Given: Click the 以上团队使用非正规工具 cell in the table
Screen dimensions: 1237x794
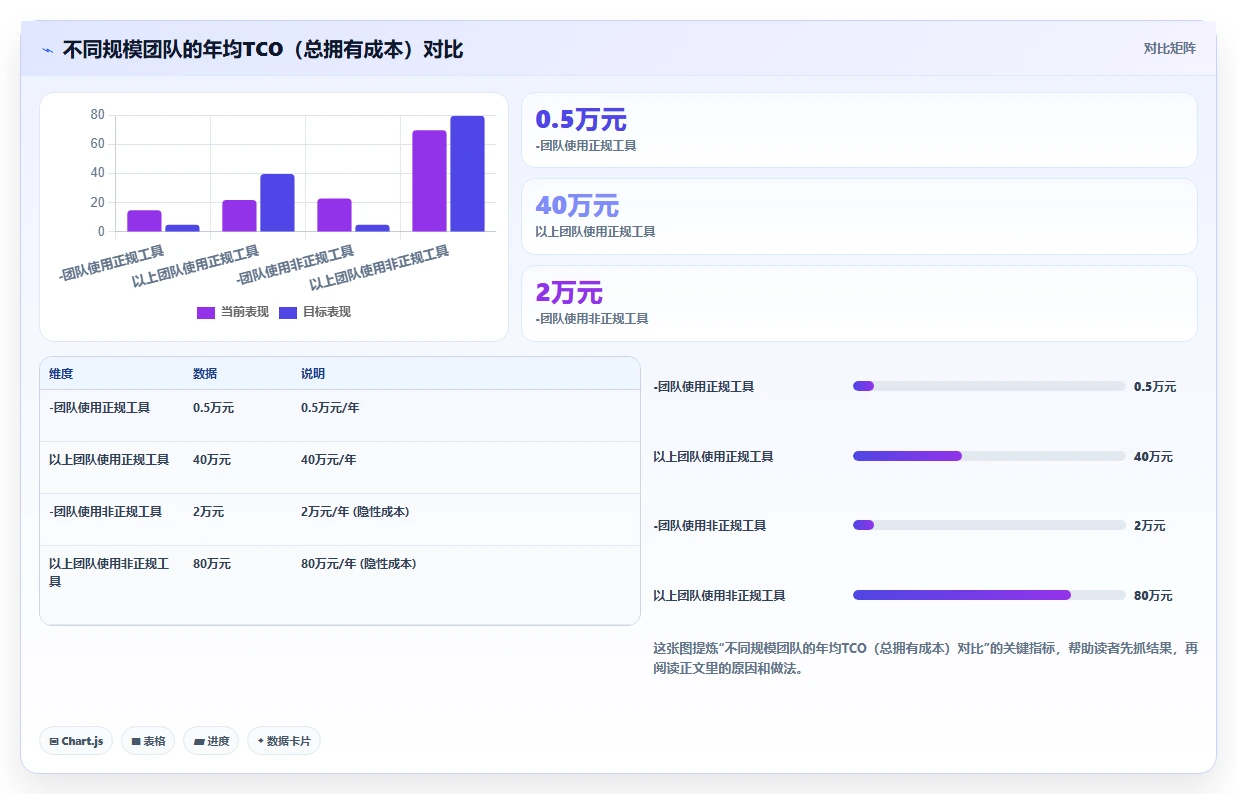Looking at the screenshot, I should (109, 572).
